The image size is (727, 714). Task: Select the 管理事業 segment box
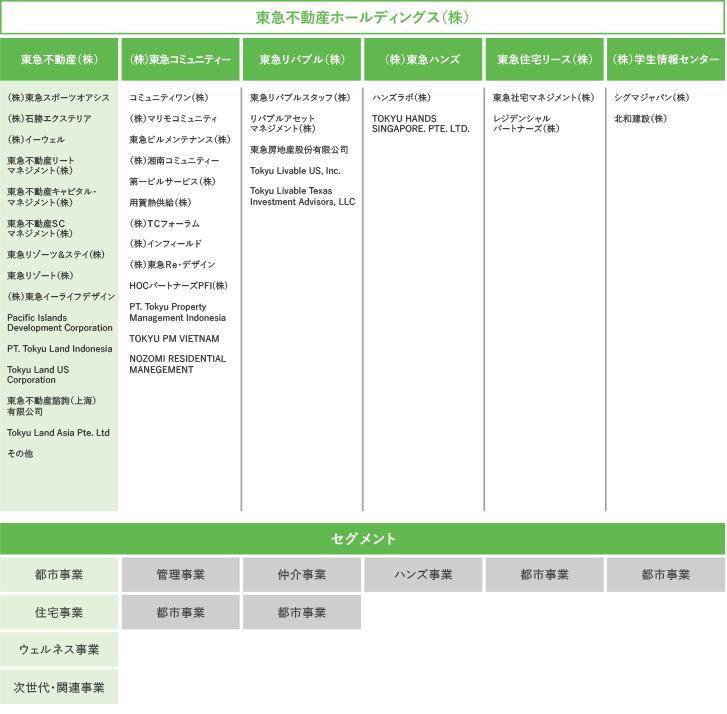[x=180, y=574]
